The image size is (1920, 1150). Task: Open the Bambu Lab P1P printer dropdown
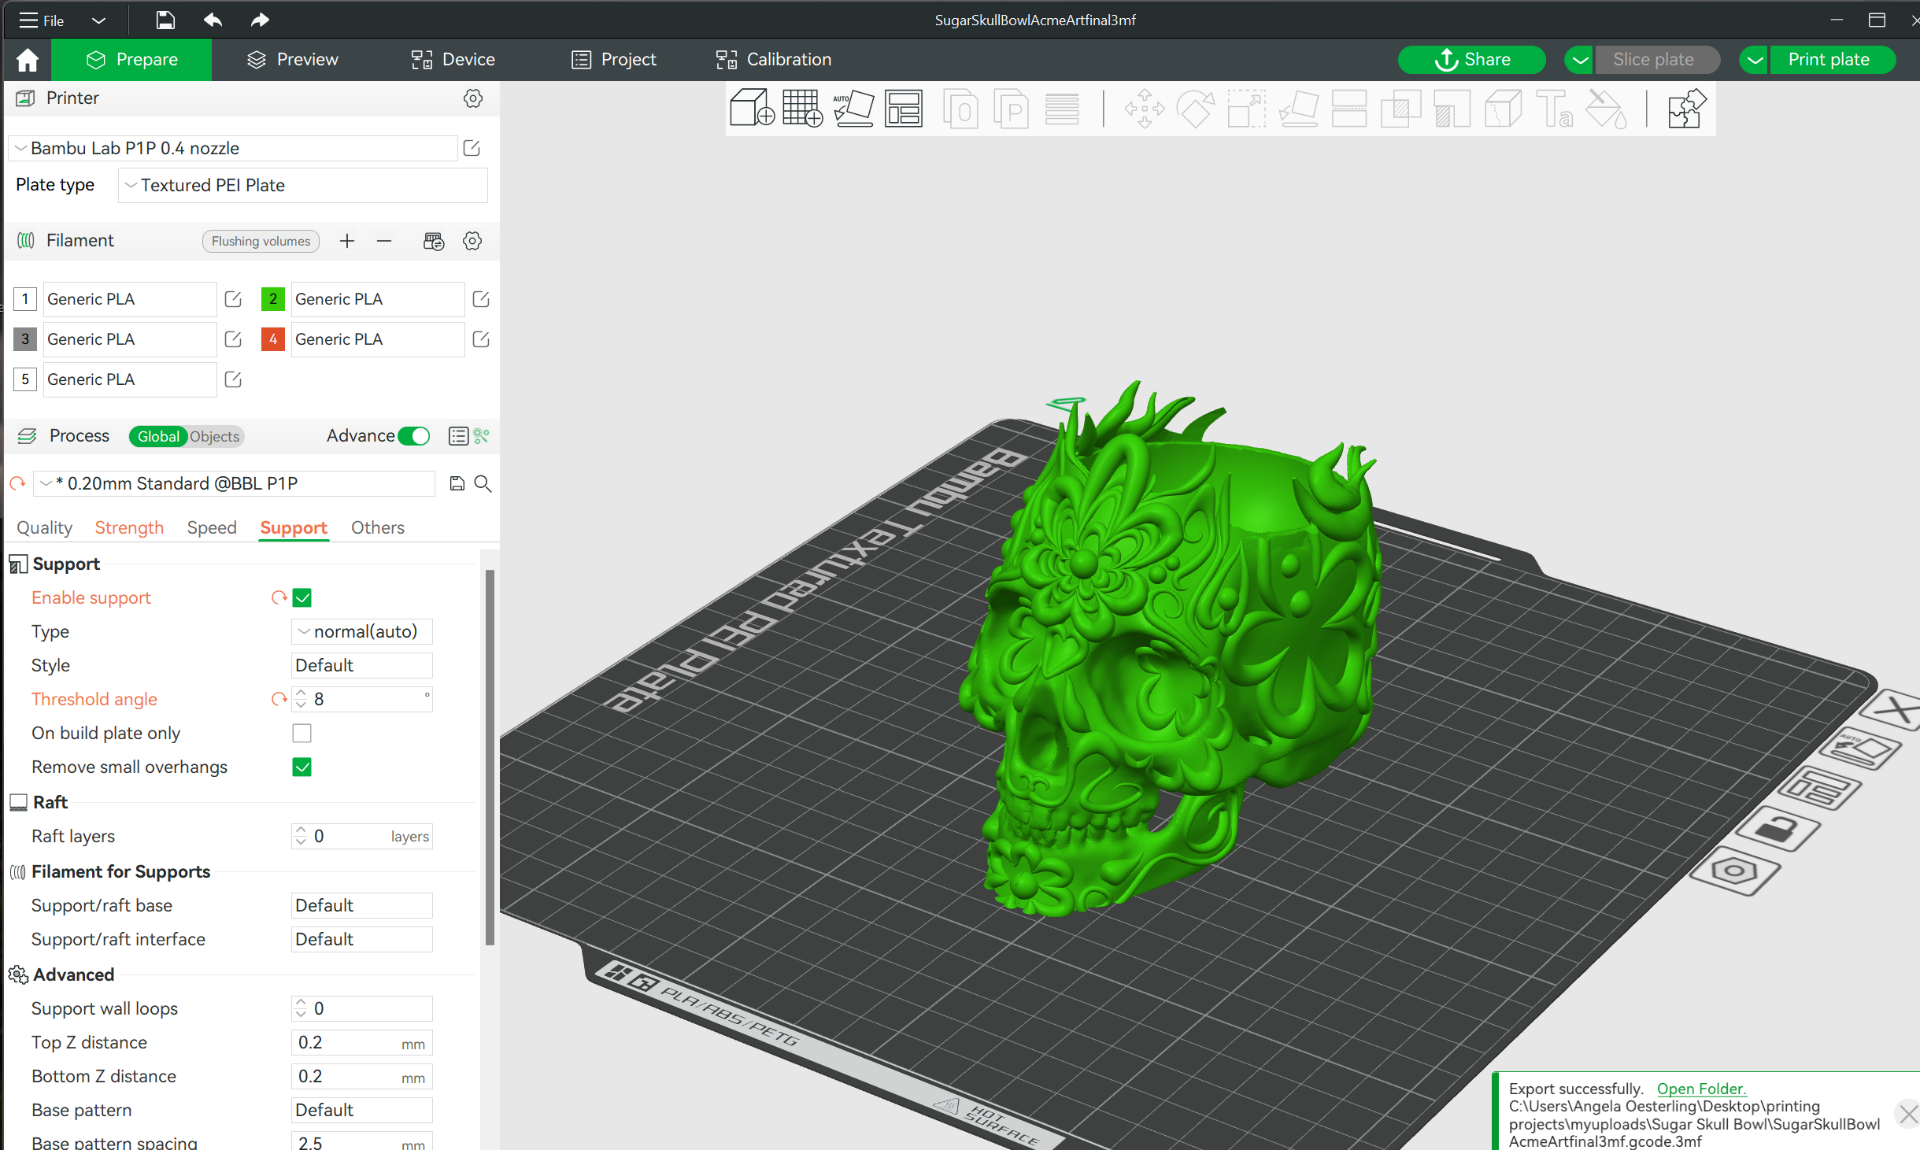tap(233, 148)
